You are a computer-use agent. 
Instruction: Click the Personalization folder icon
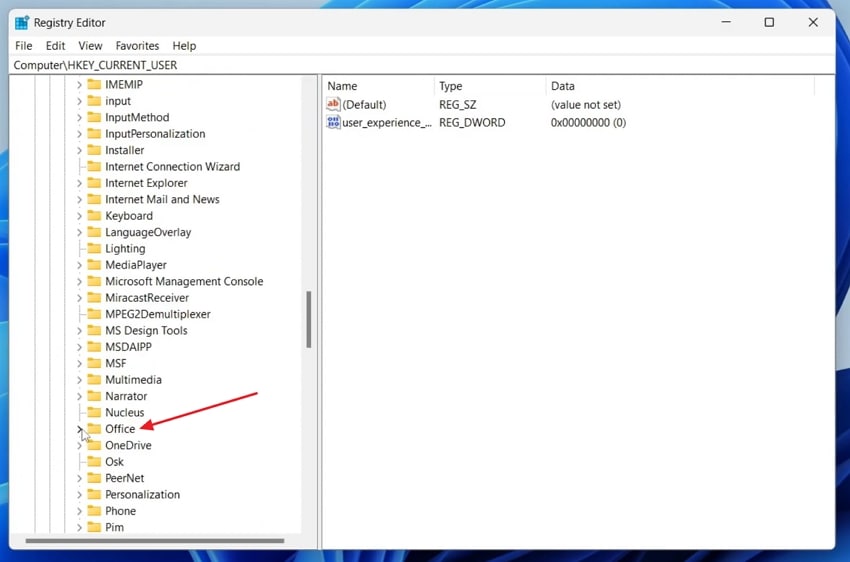tap(94, 494)
